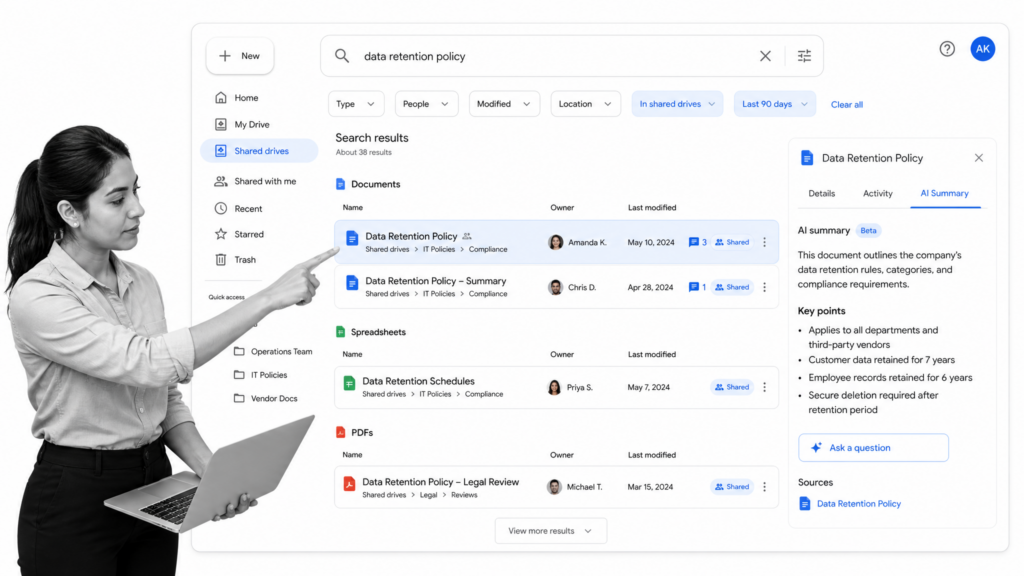Click the Beta badge next to AI summary
The image size is (1024, 576).
868,231
